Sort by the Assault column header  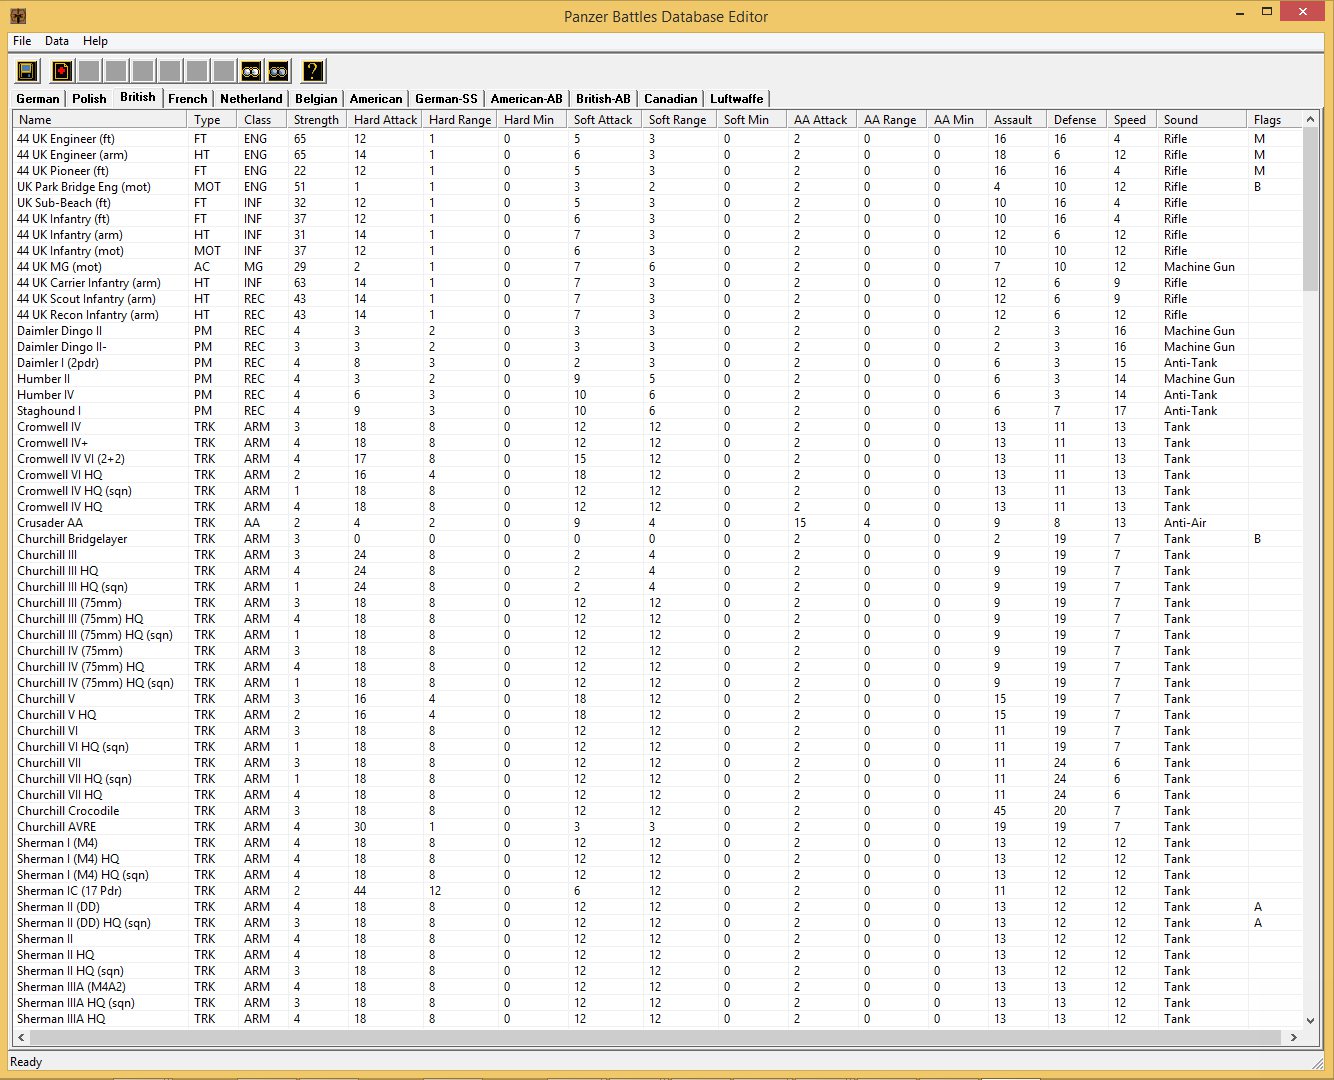coord(1017,120)
